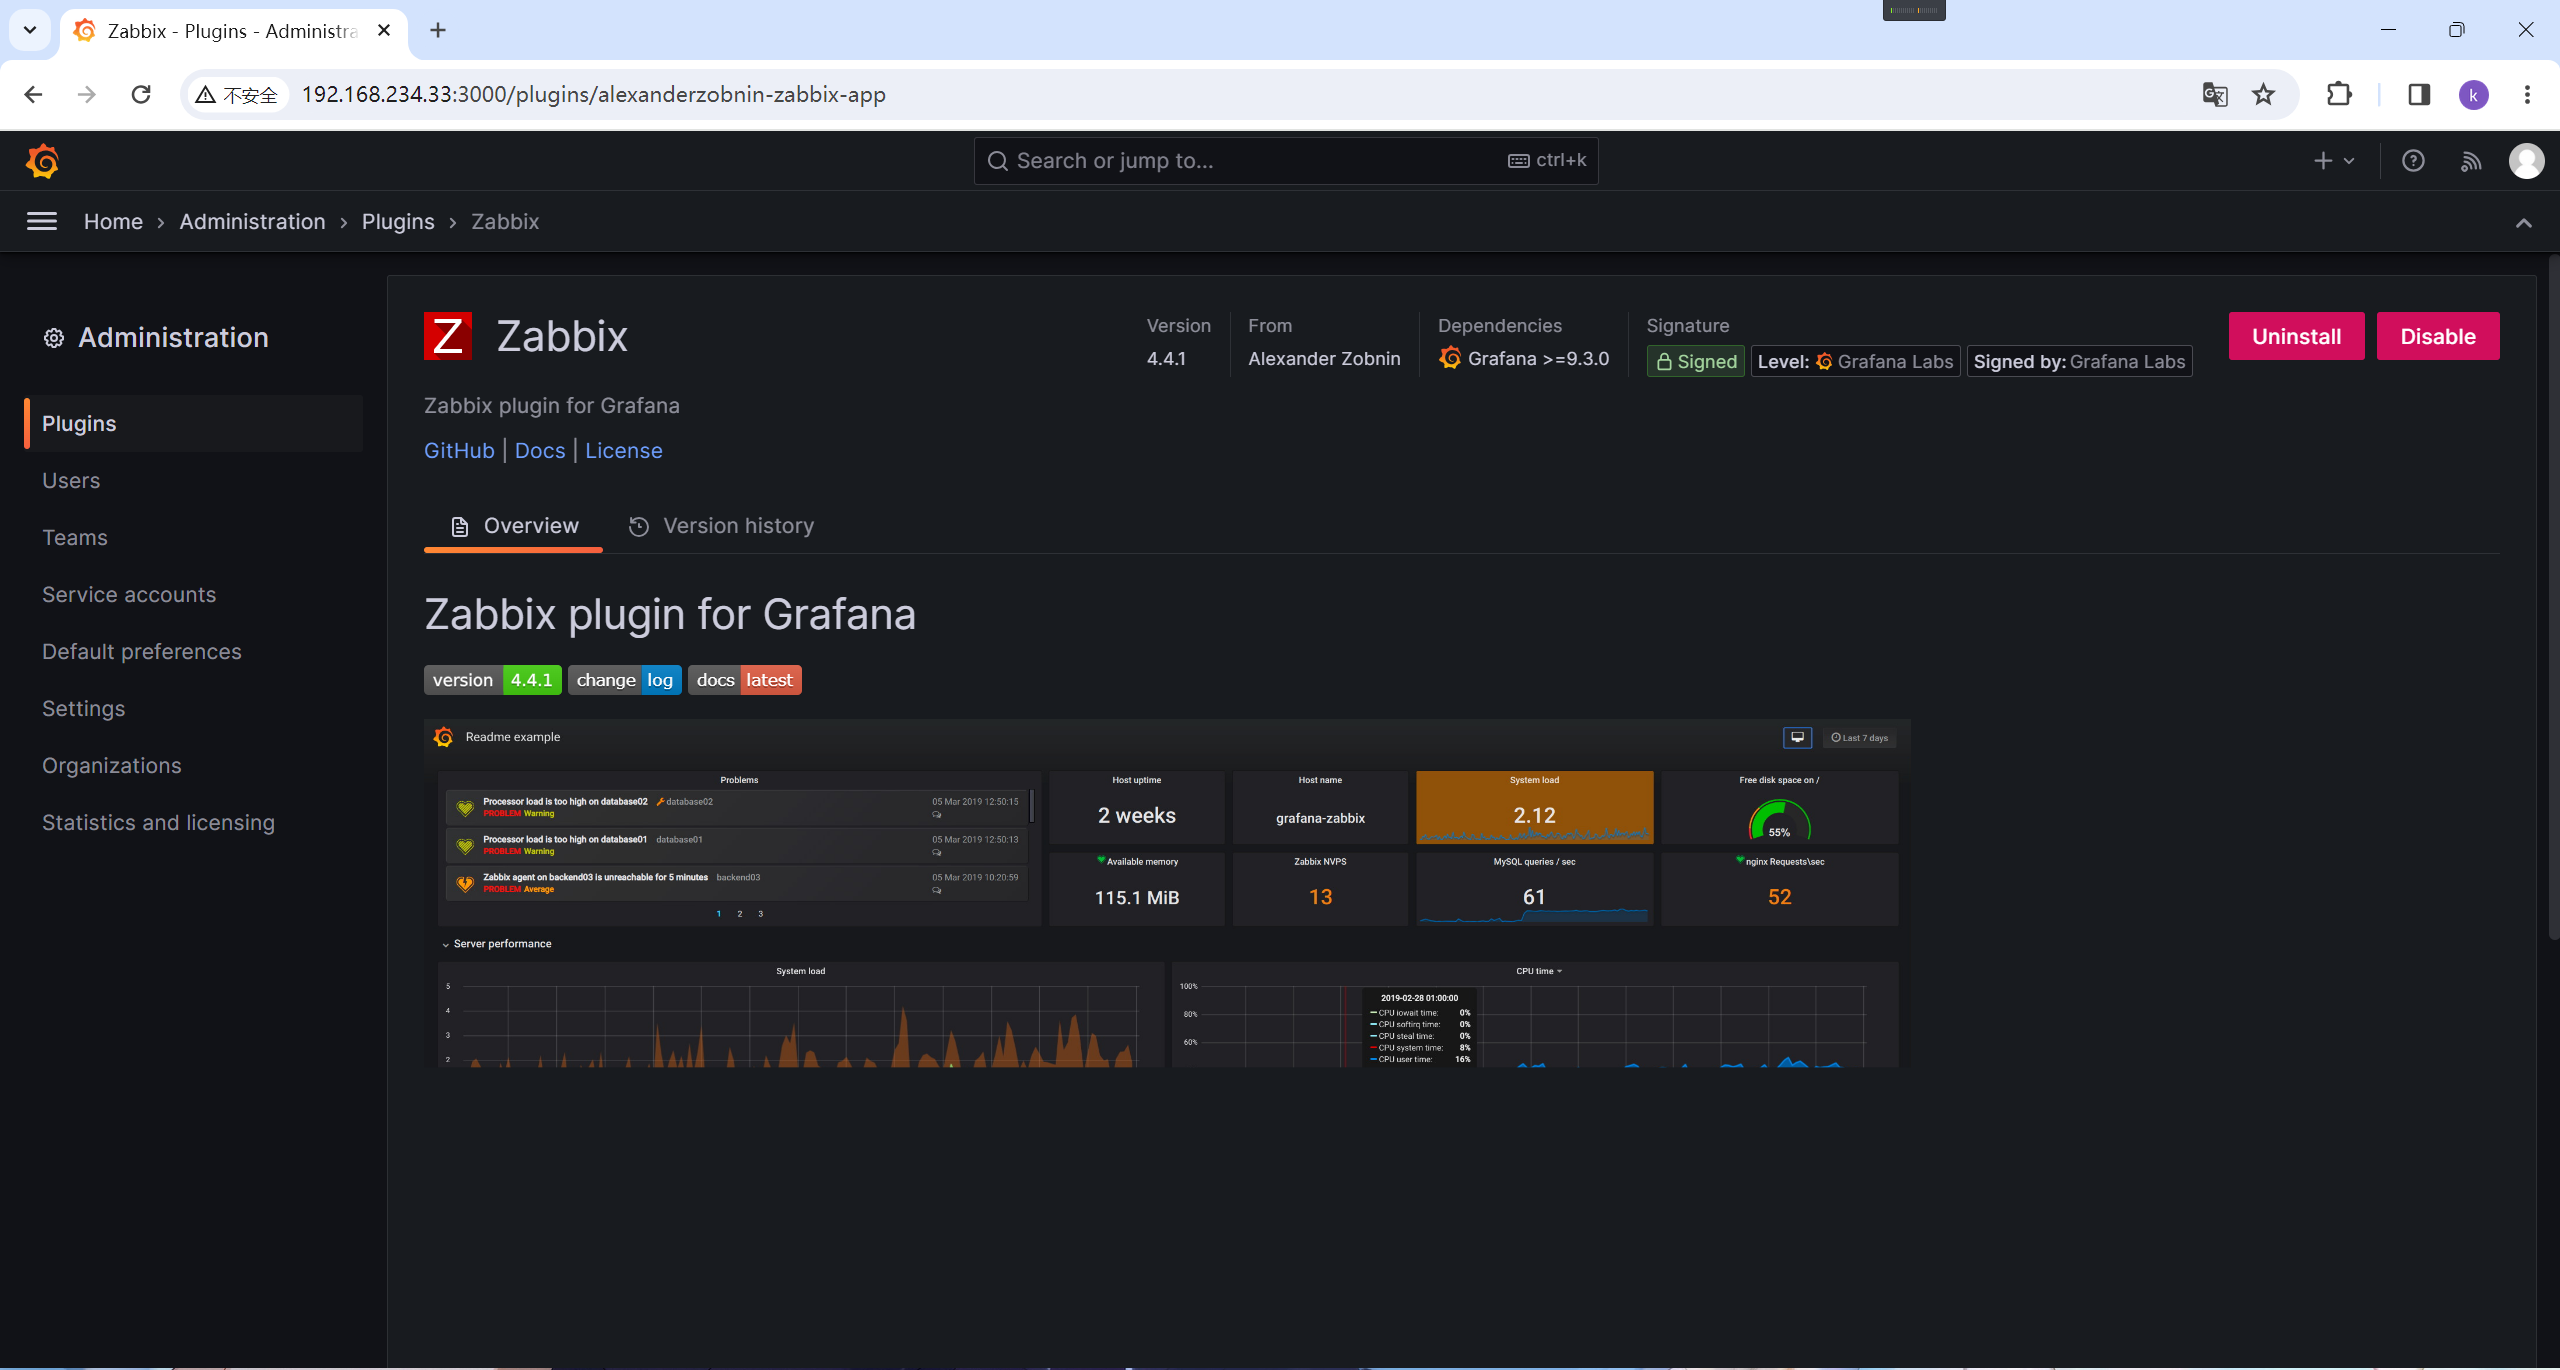Go to Plugins breadcrumb

point(398,221)
